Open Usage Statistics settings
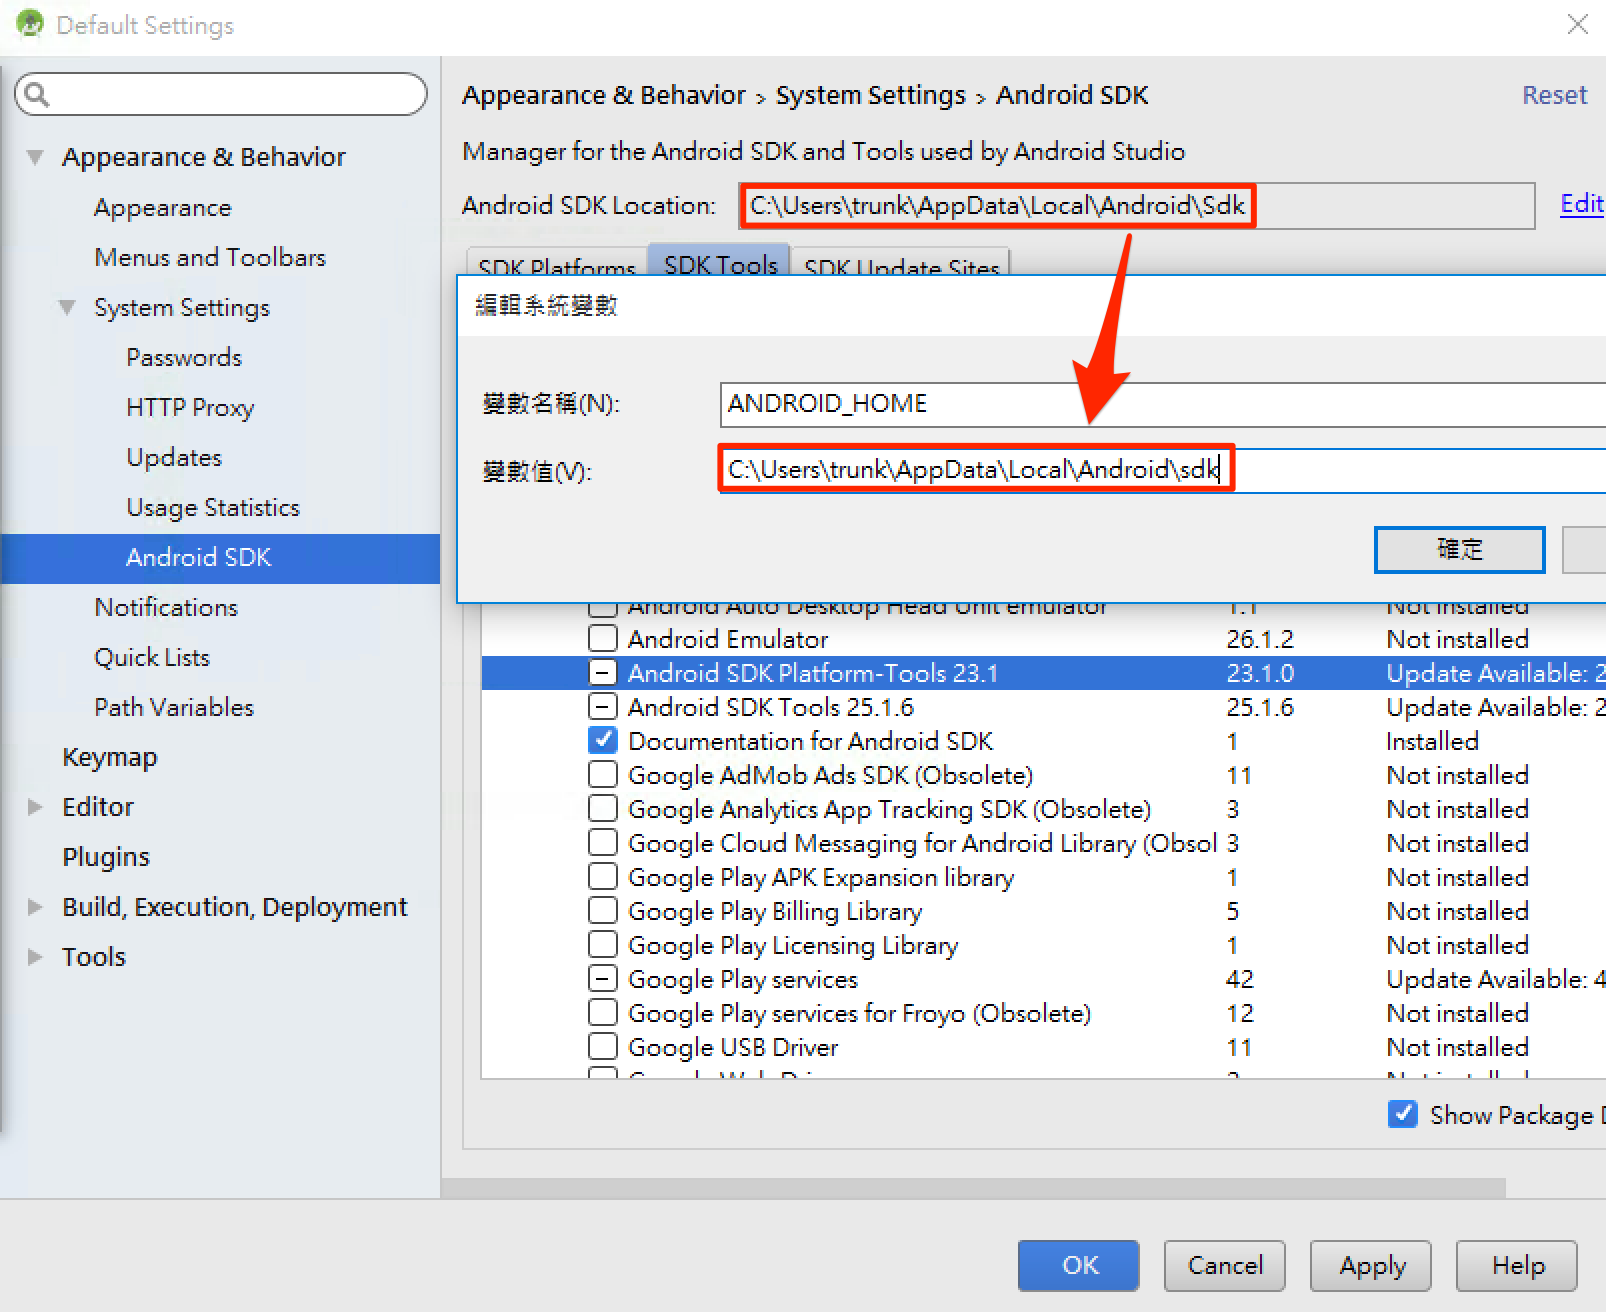 [x=213, y=507]
